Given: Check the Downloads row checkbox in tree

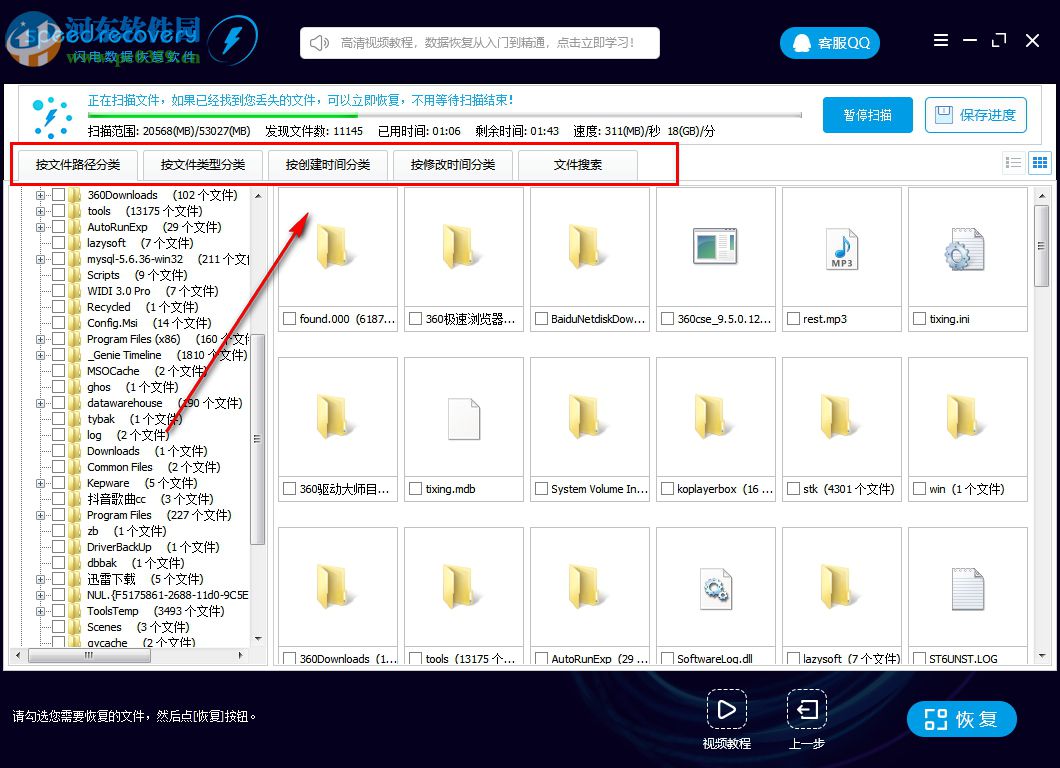Looking at the screenshot, I should tap(58, 450).
